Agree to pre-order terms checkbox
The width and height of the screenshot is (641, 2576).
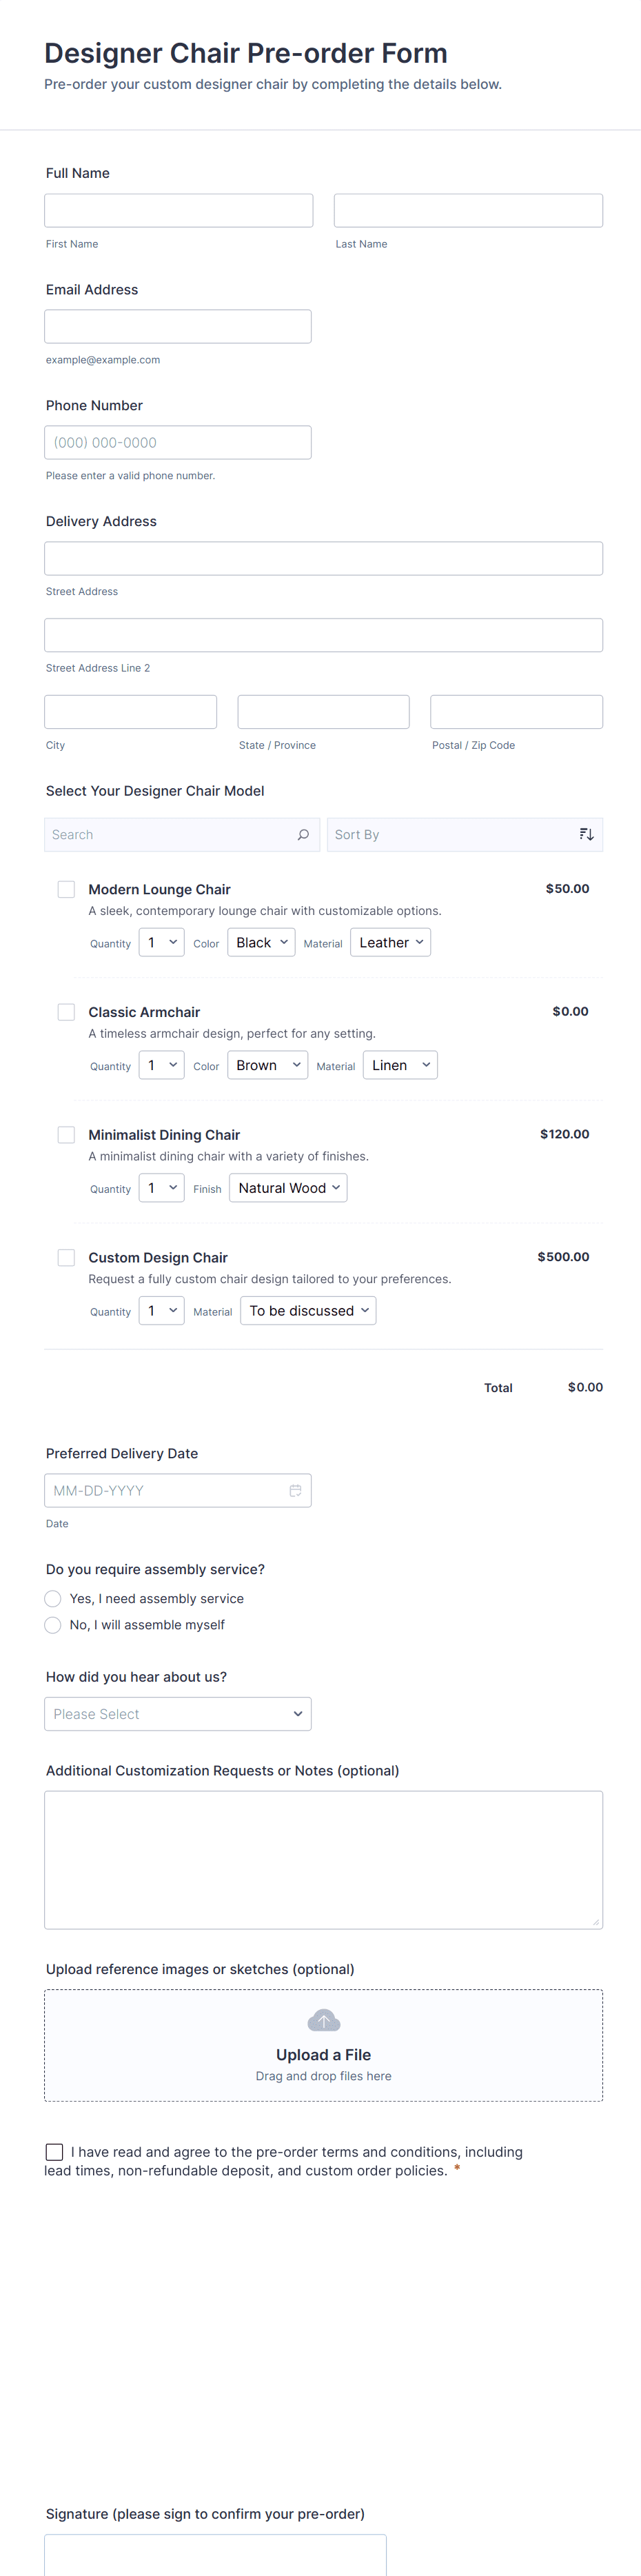[55, 2152]
